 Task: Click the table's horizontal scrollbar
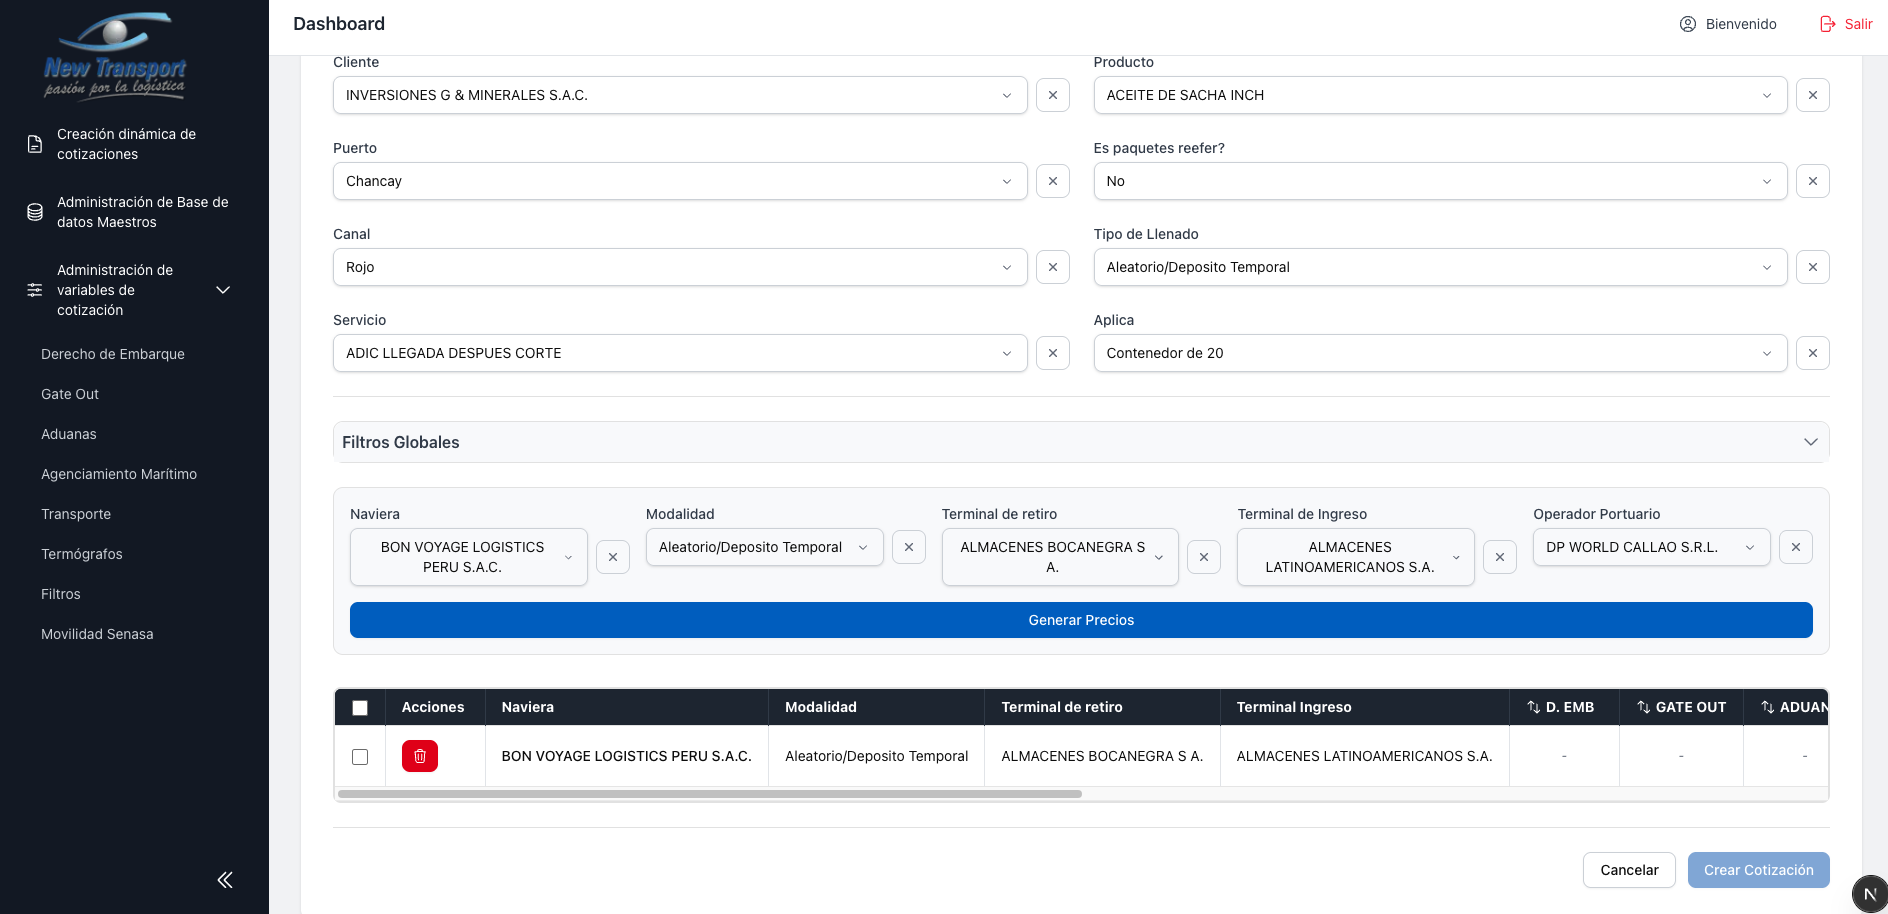coord(710,794)
